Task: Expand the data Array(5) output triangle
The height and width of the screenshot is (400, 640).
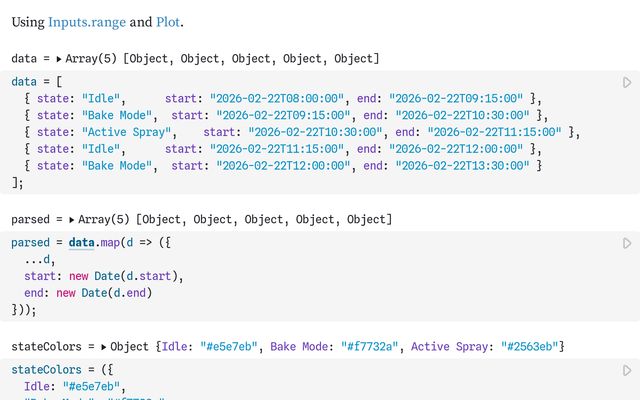Action: pos(58,60)
